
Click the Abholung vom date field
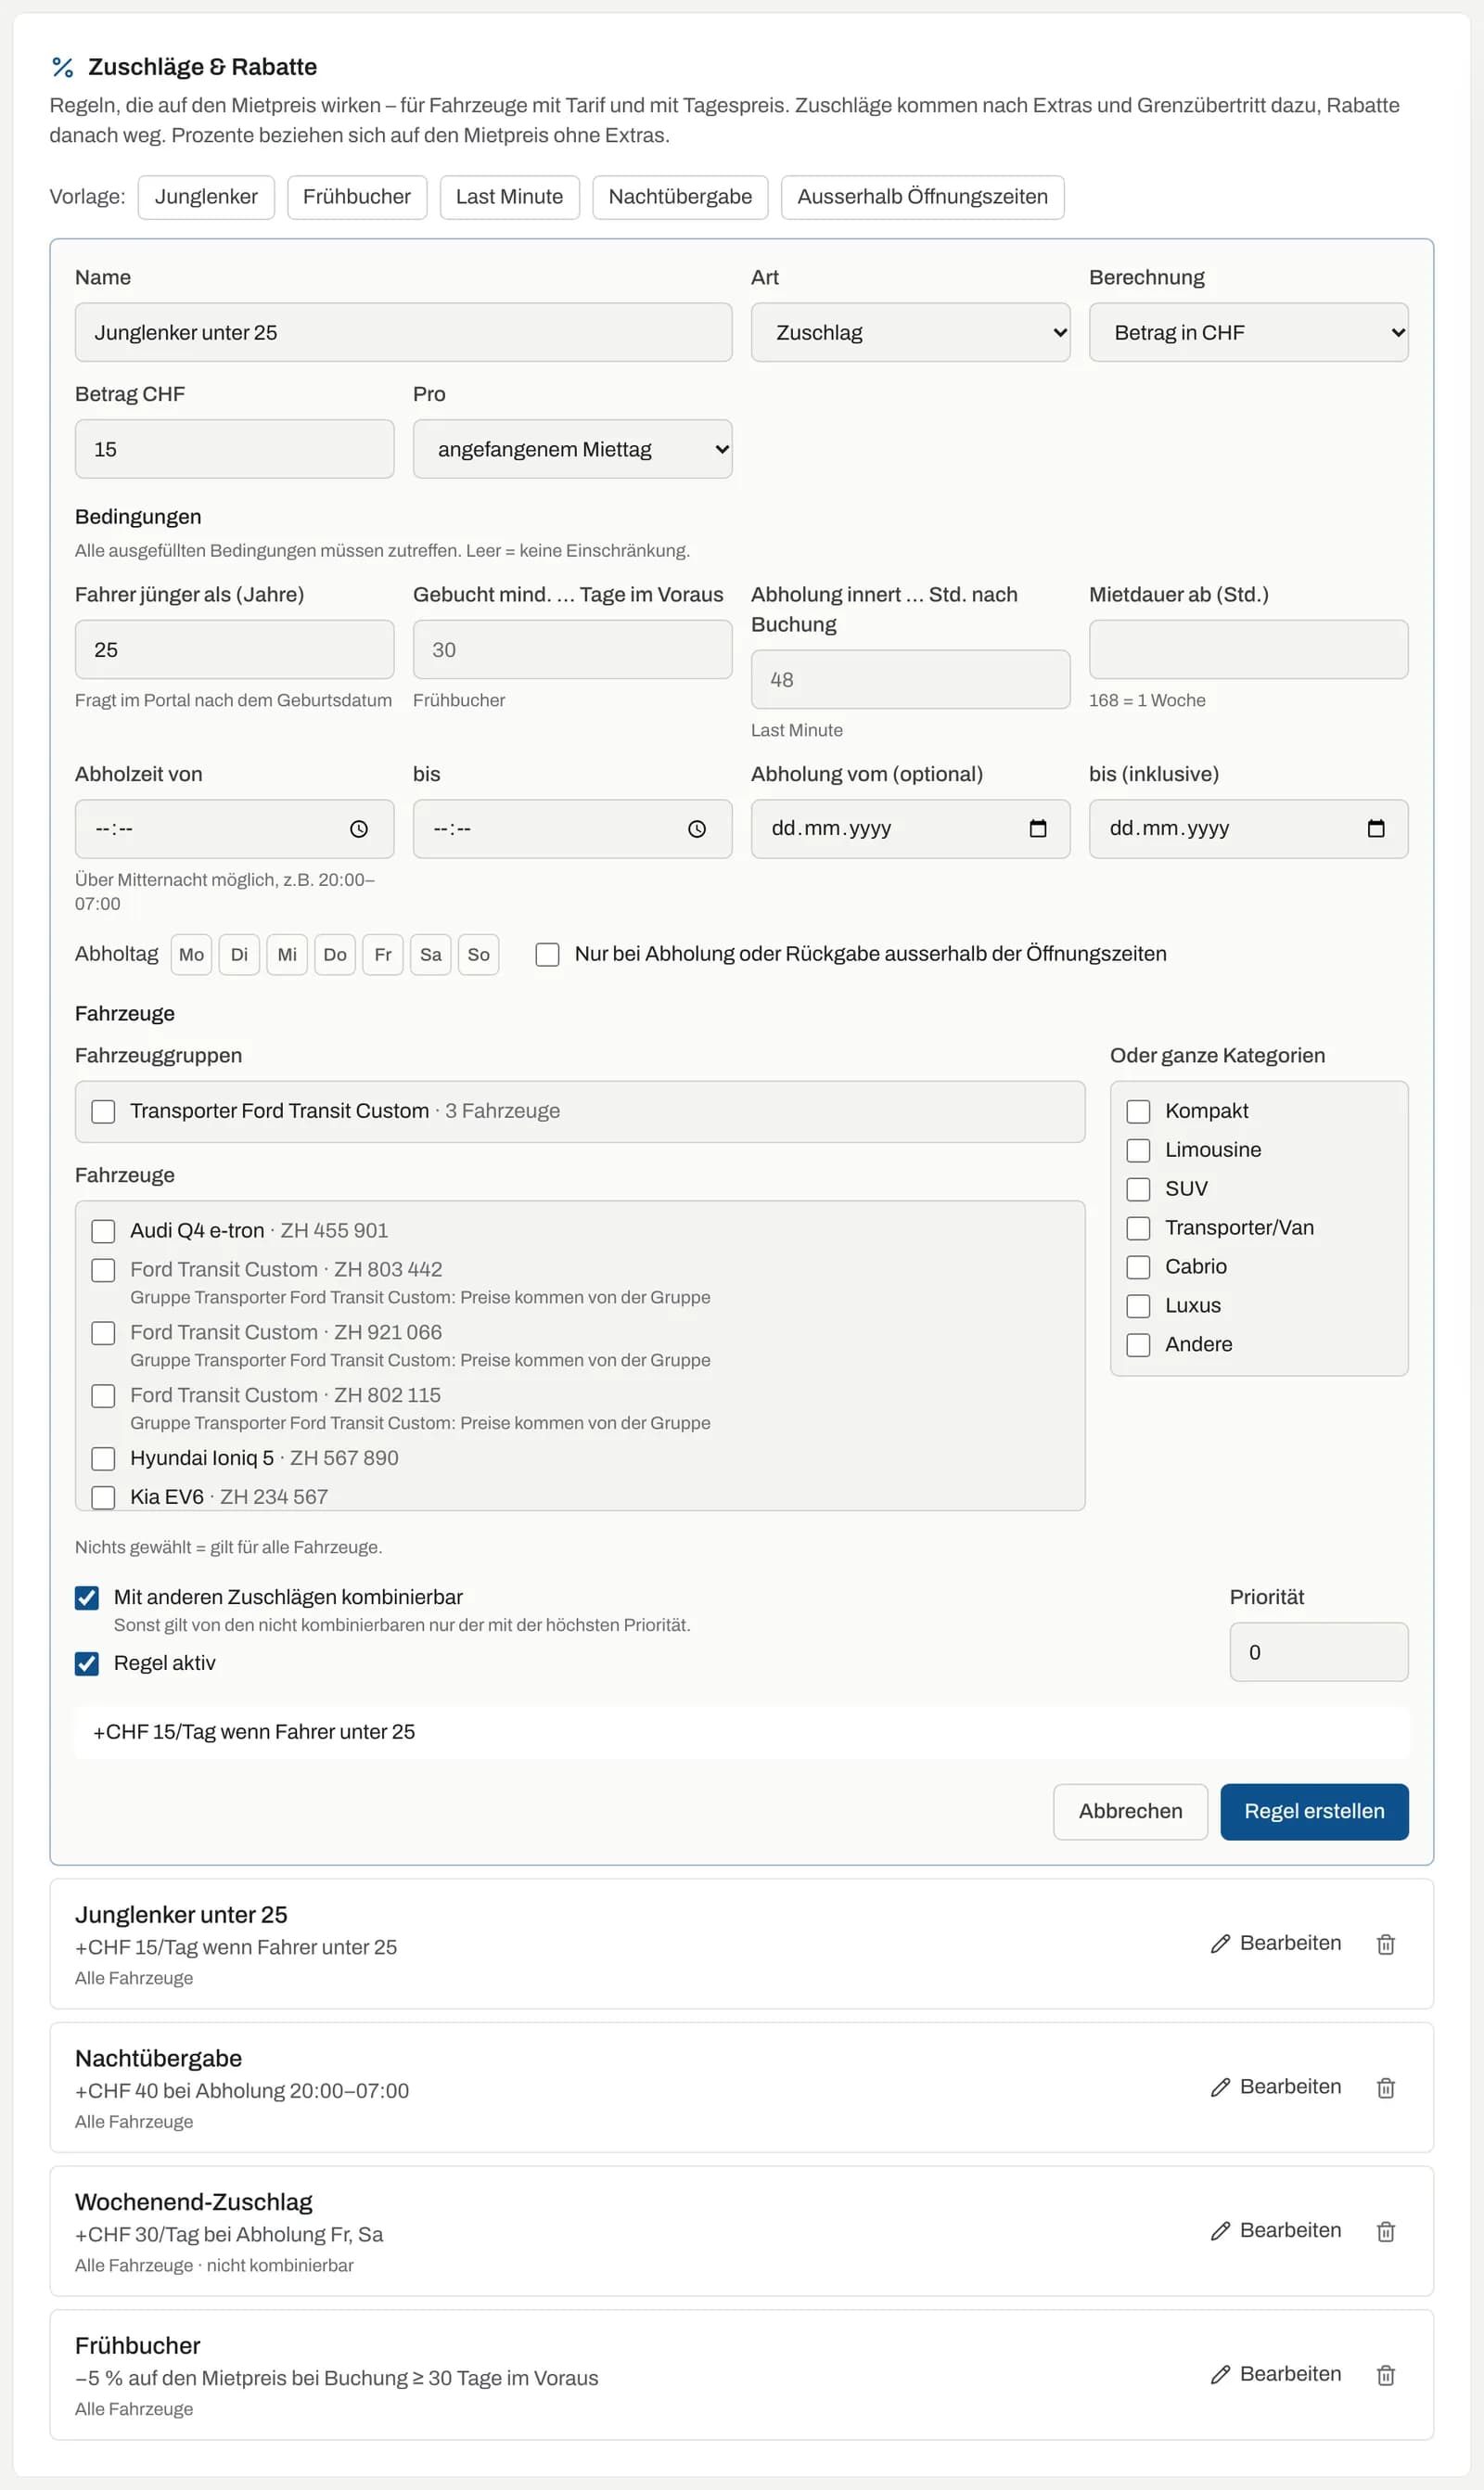[x=910, y=829]
